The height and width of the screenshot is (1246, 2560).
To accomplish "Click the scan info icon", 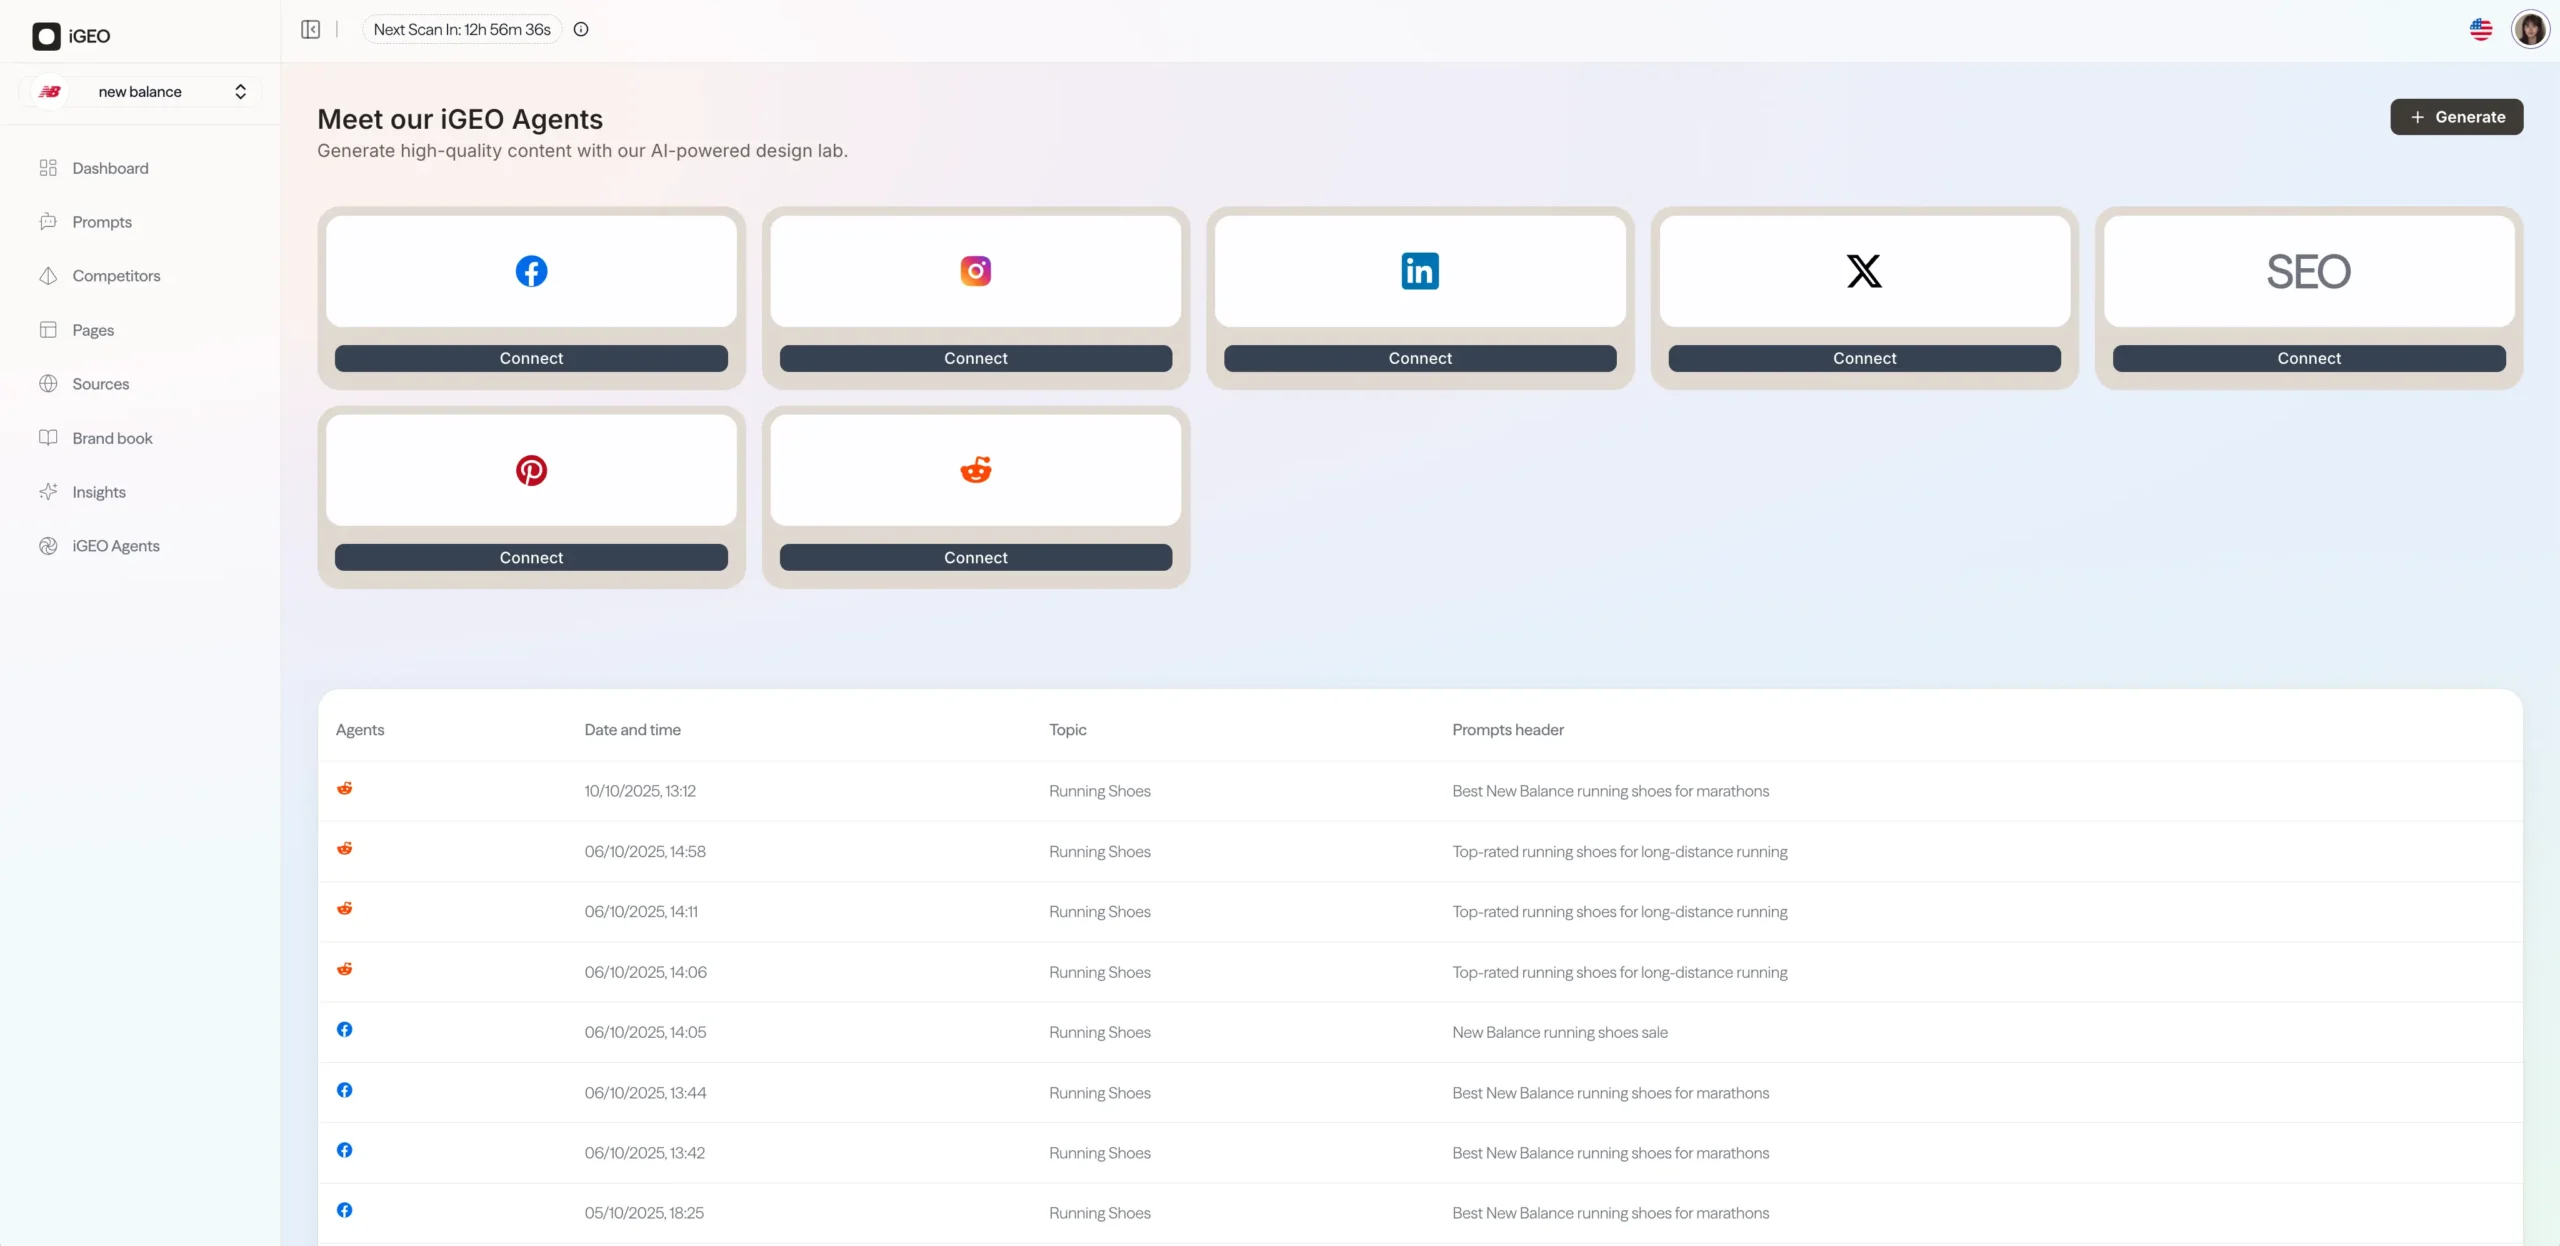I will coord(581,30).
